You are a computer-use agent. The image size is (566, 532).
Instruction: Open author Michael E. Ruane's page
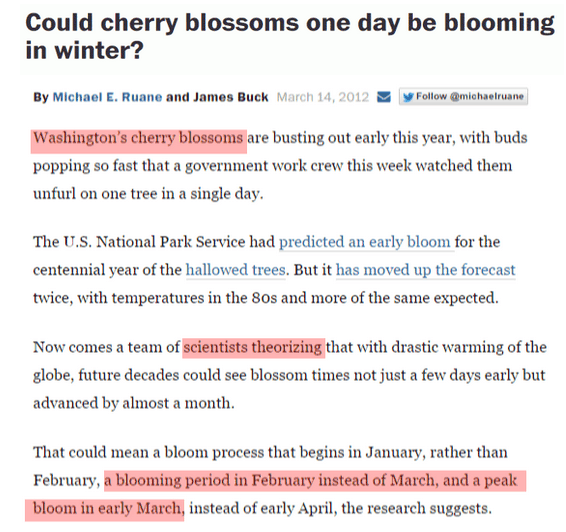point(107,97)
